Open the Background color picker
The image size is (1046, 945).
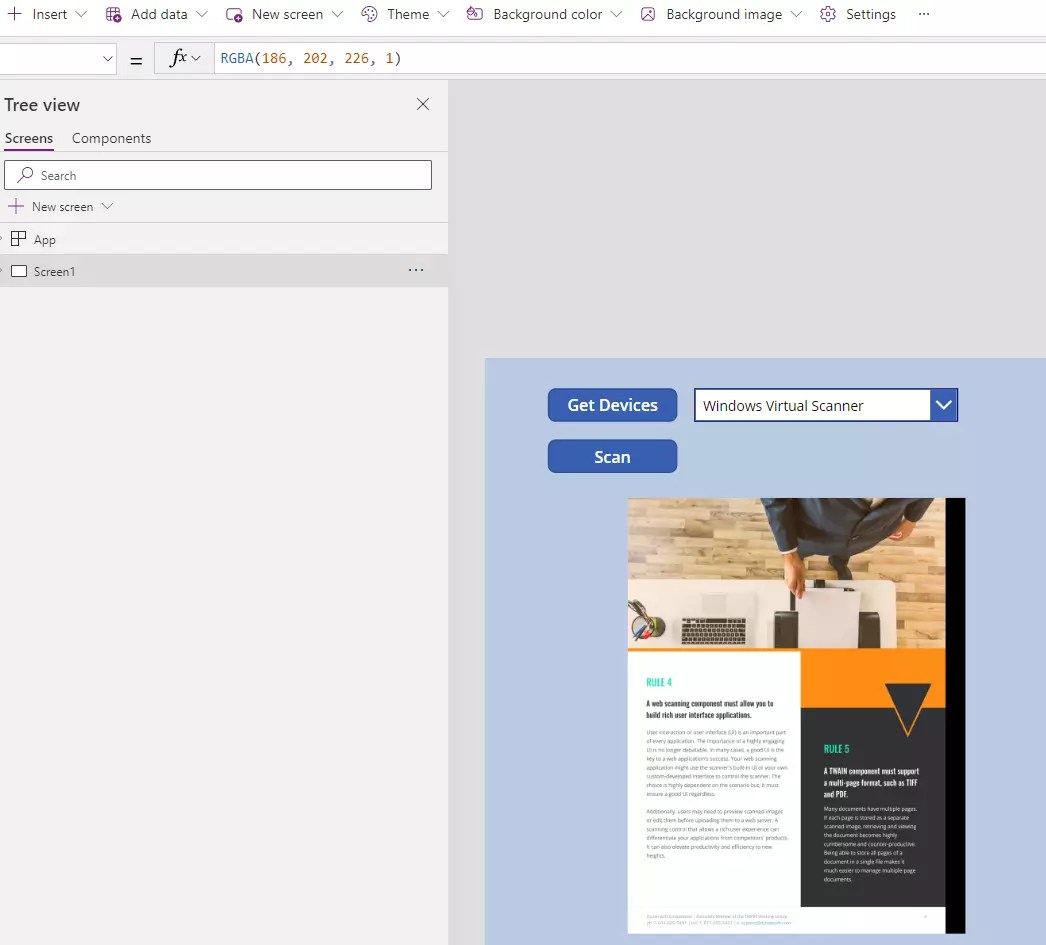[476, 14]
